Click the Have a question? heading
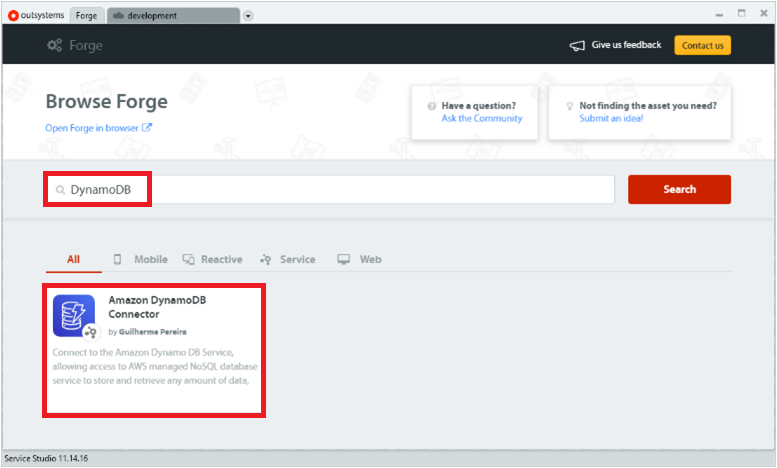Image resolution: width=777 pixels, height=468 pixels. 479,106
